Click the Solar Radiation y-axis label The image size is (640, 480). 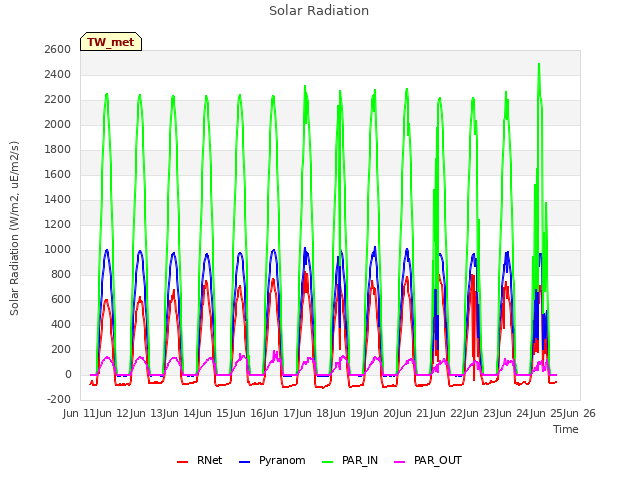point(14,228)
